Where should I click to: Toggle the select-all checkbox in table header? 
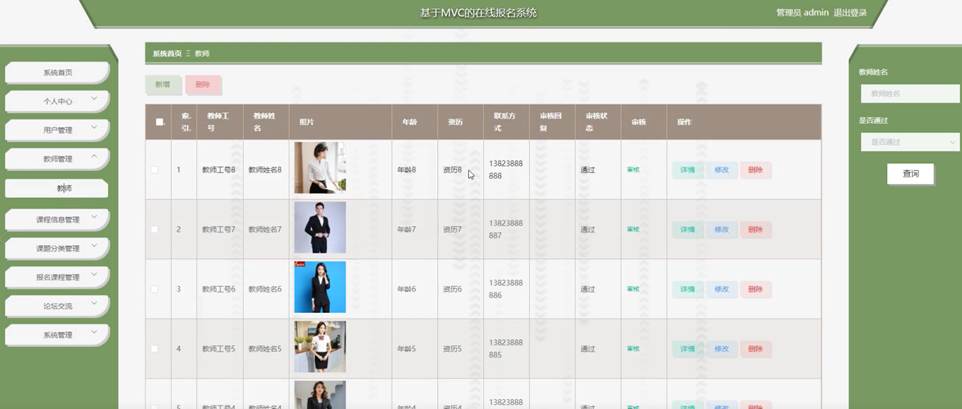click(160, 122)
